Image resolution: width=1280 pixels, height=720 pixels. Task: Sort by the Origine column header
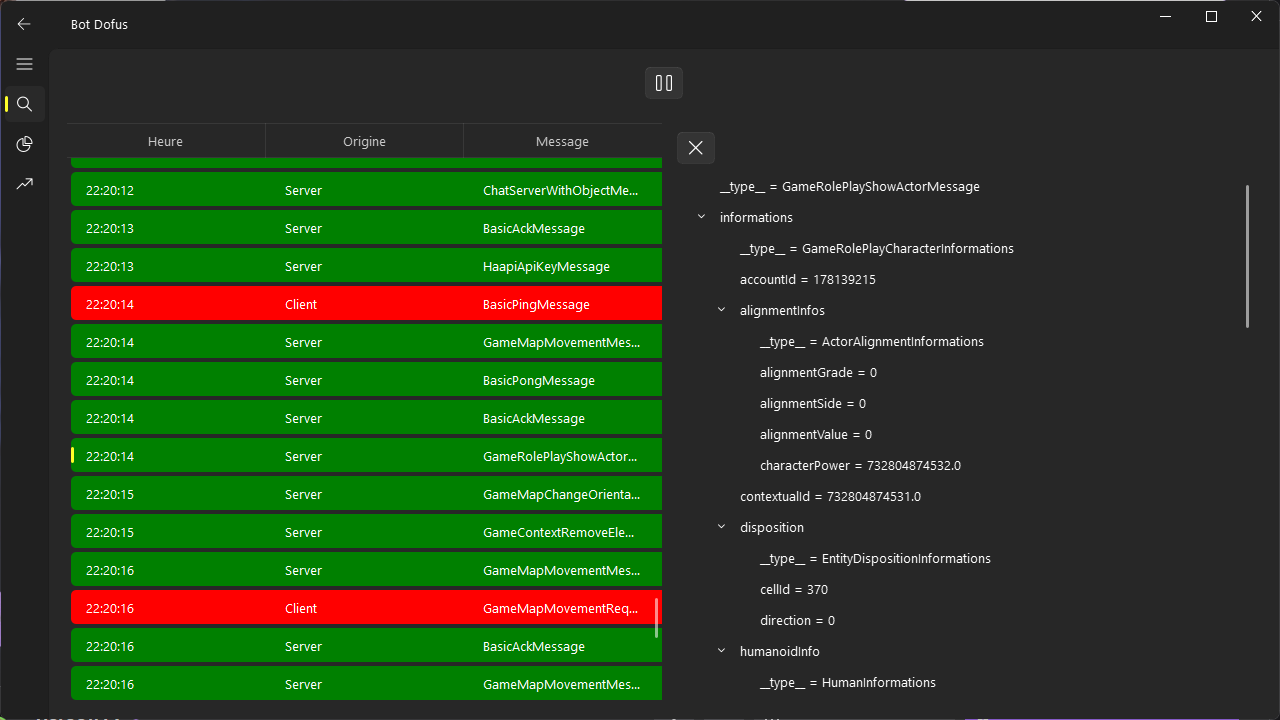point(364,141)
